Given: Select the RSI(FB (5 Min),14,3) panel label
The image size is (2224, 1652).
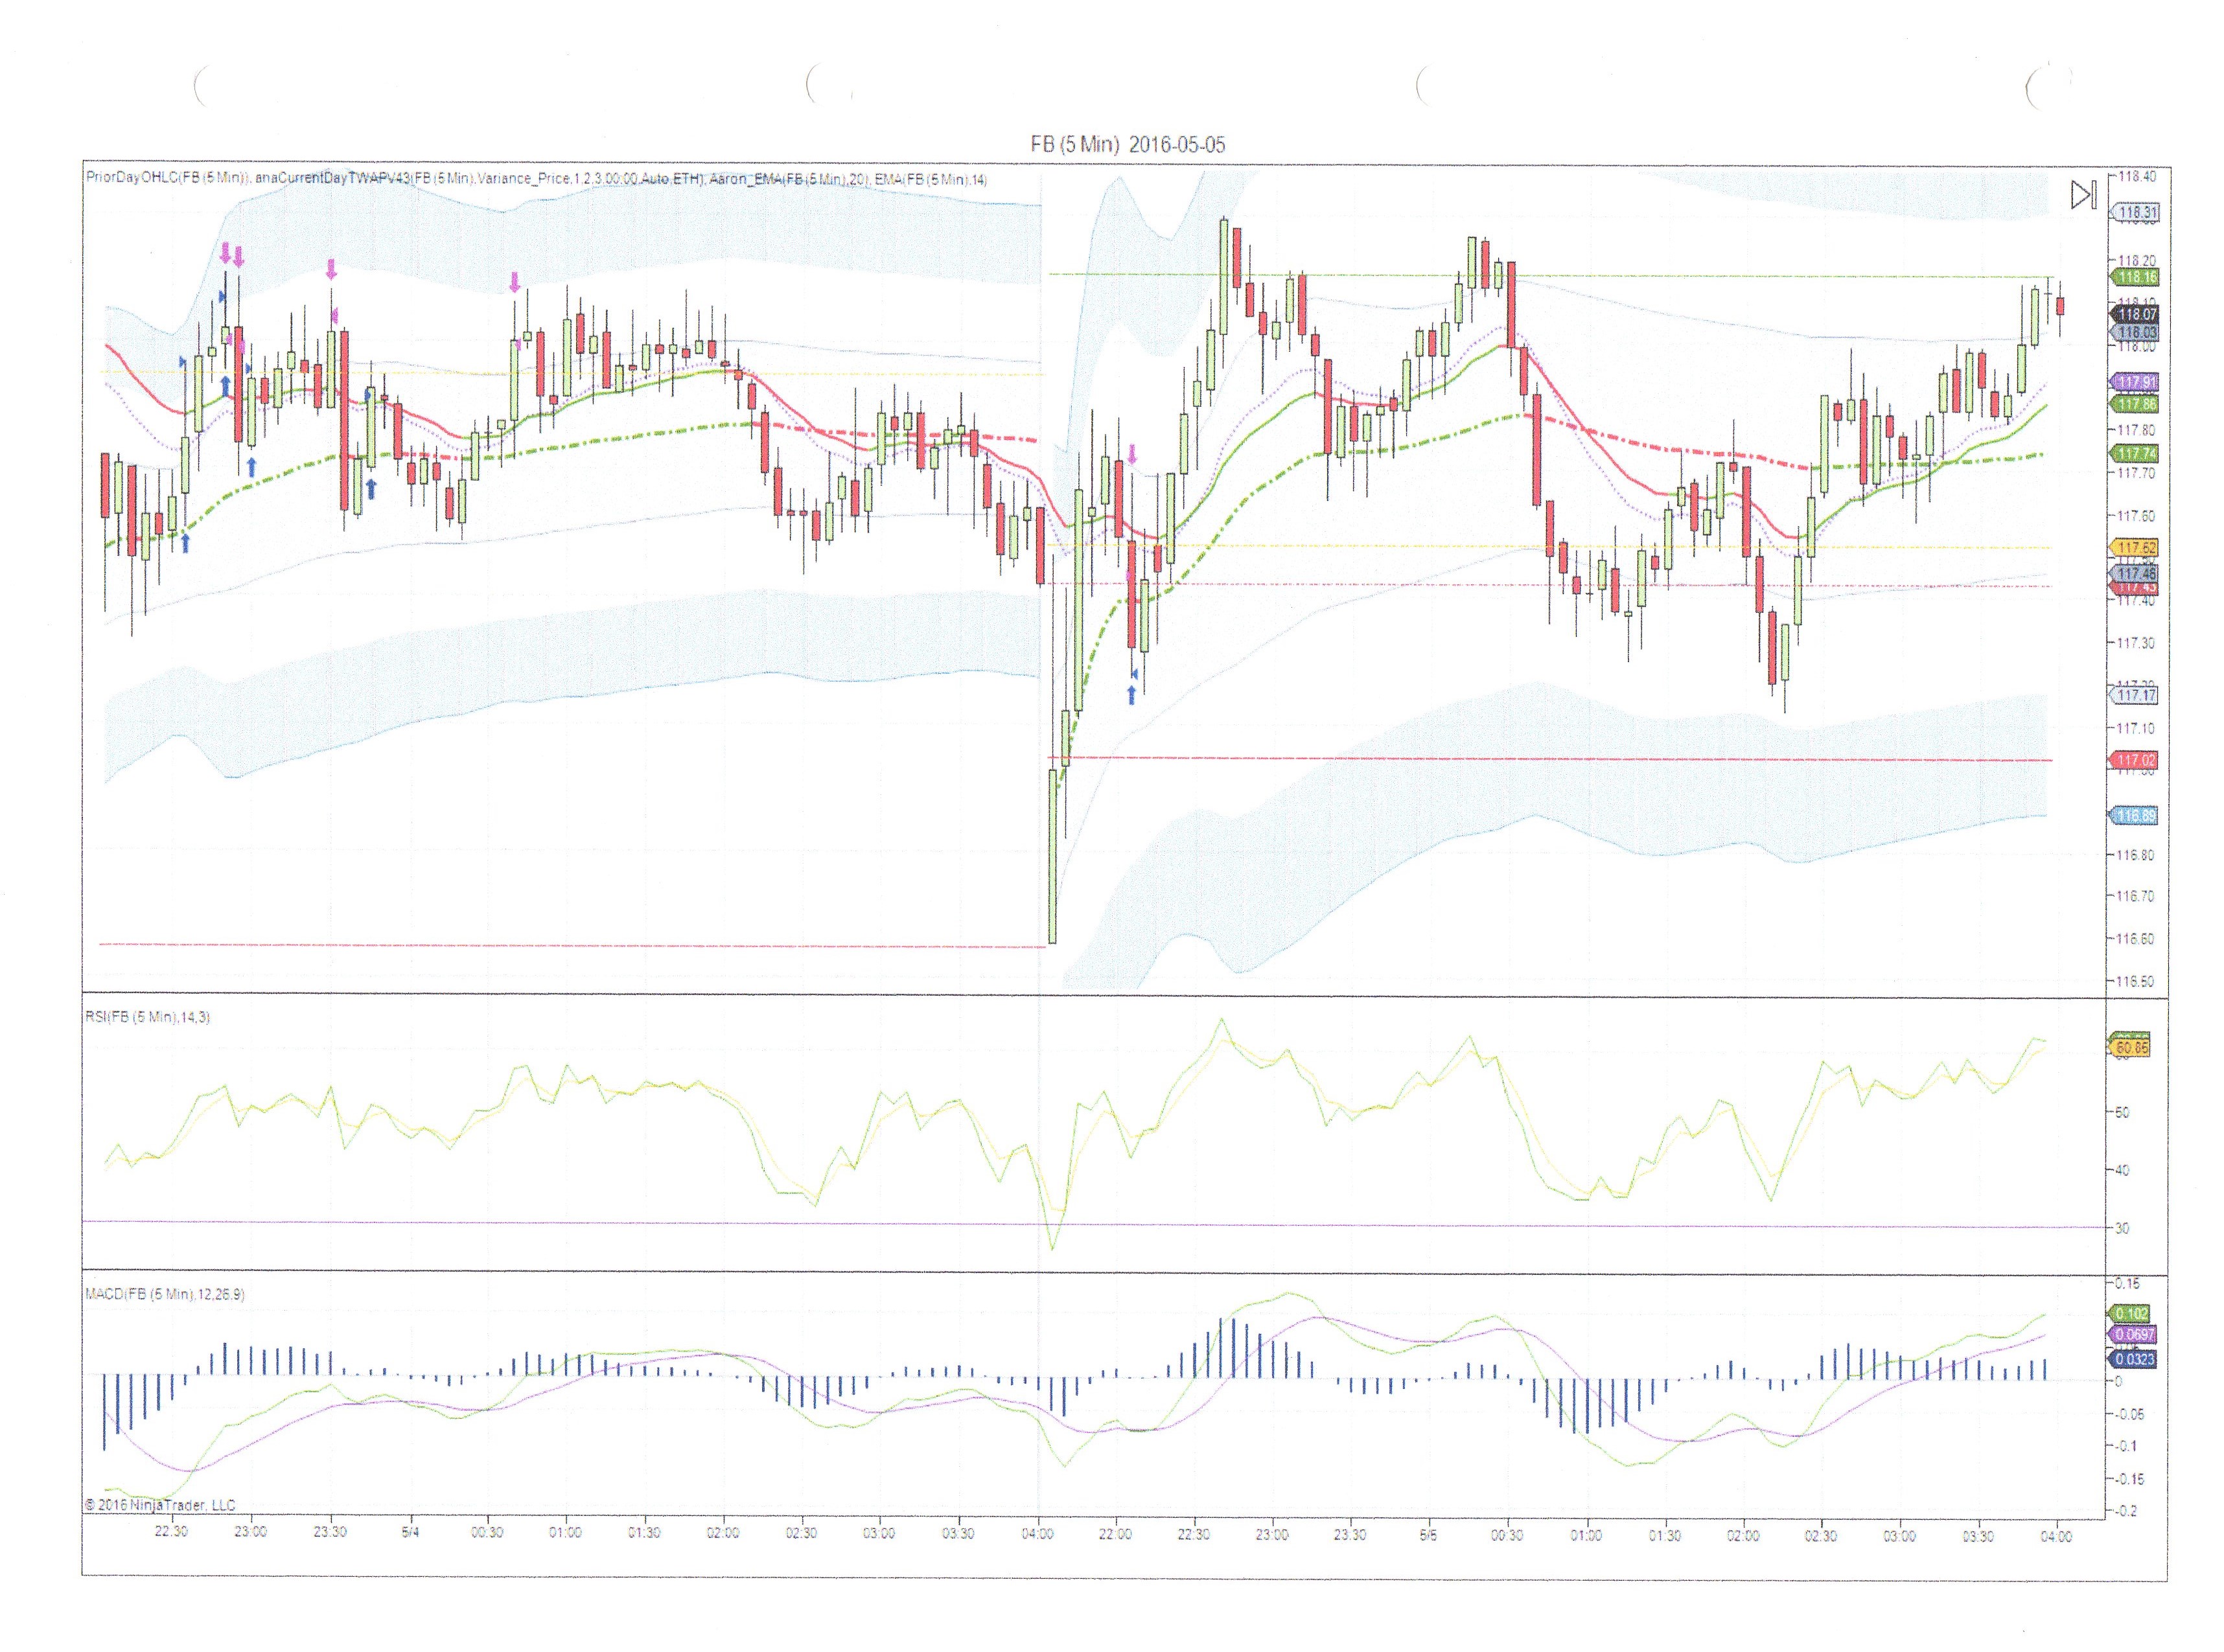Looking at the screenshot, I should (147, 1017).
